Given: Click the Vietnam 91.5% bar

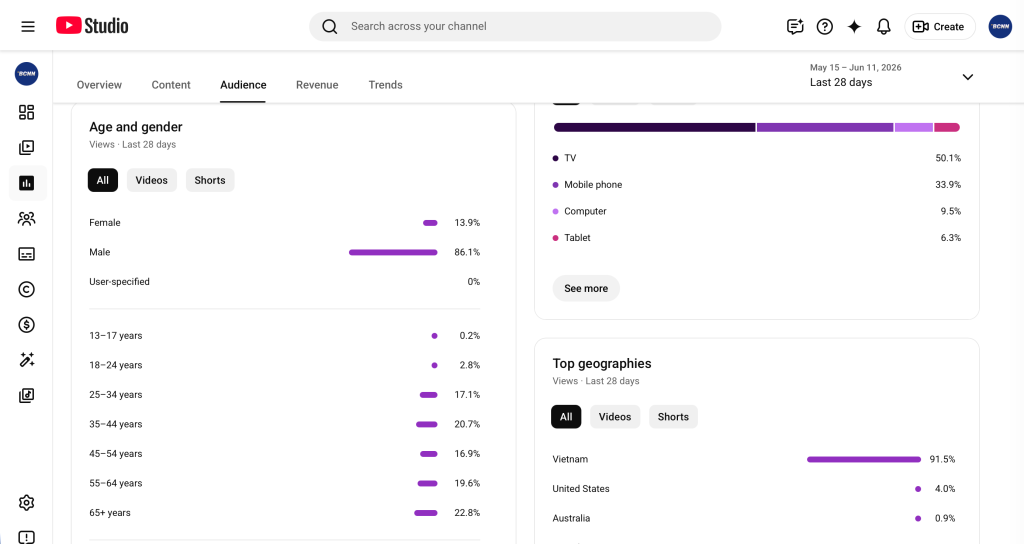Looking at the screenshot, I should [864, 459].
